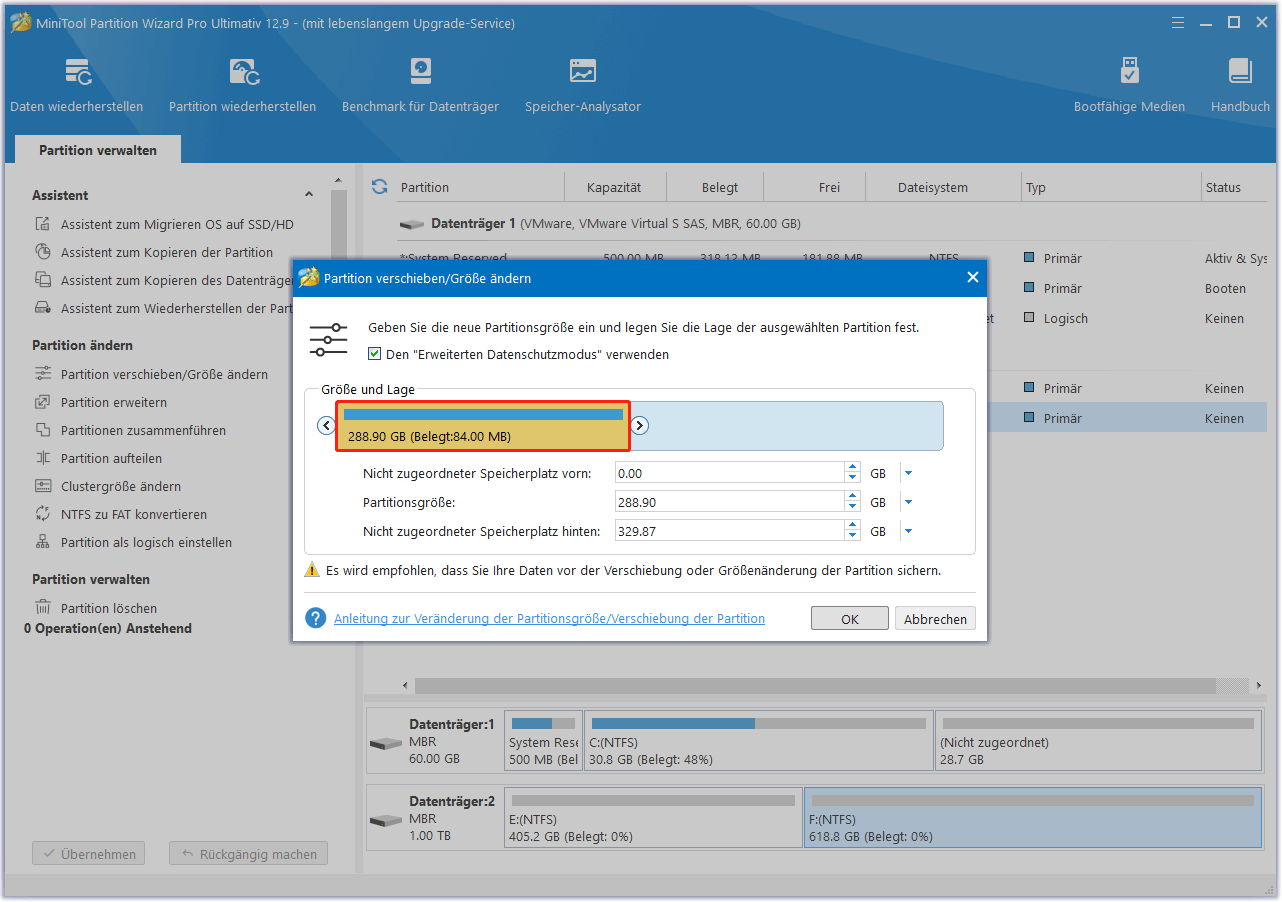Sort by Kapazität column header

614,187
